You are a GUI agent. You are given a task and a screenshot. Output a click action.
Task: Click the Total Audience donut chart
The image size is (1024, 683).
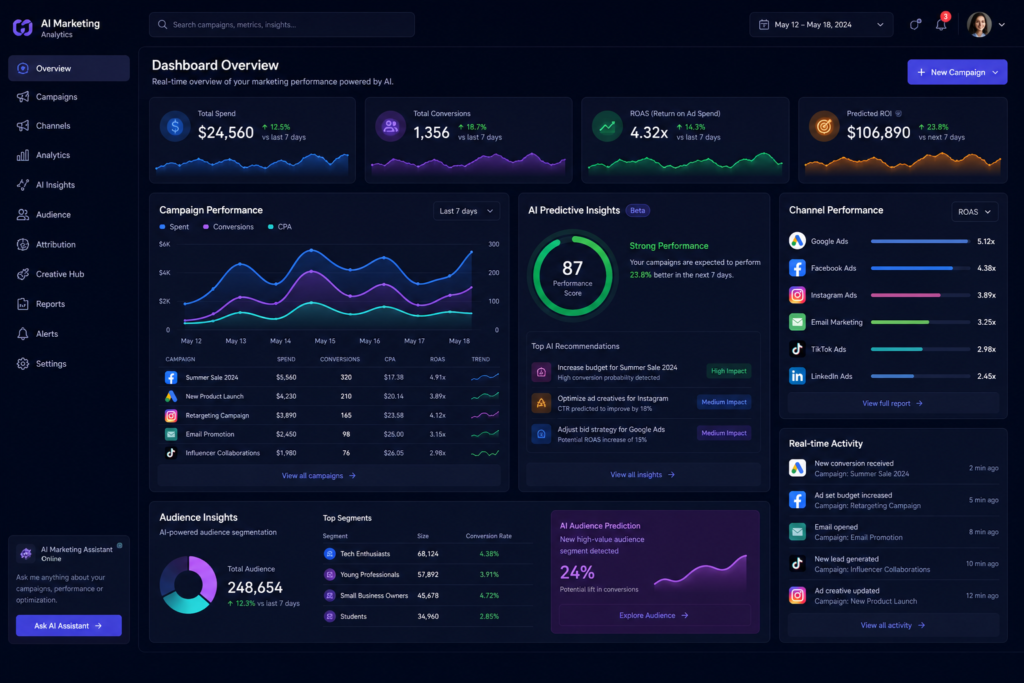click(x=188, y=584)
